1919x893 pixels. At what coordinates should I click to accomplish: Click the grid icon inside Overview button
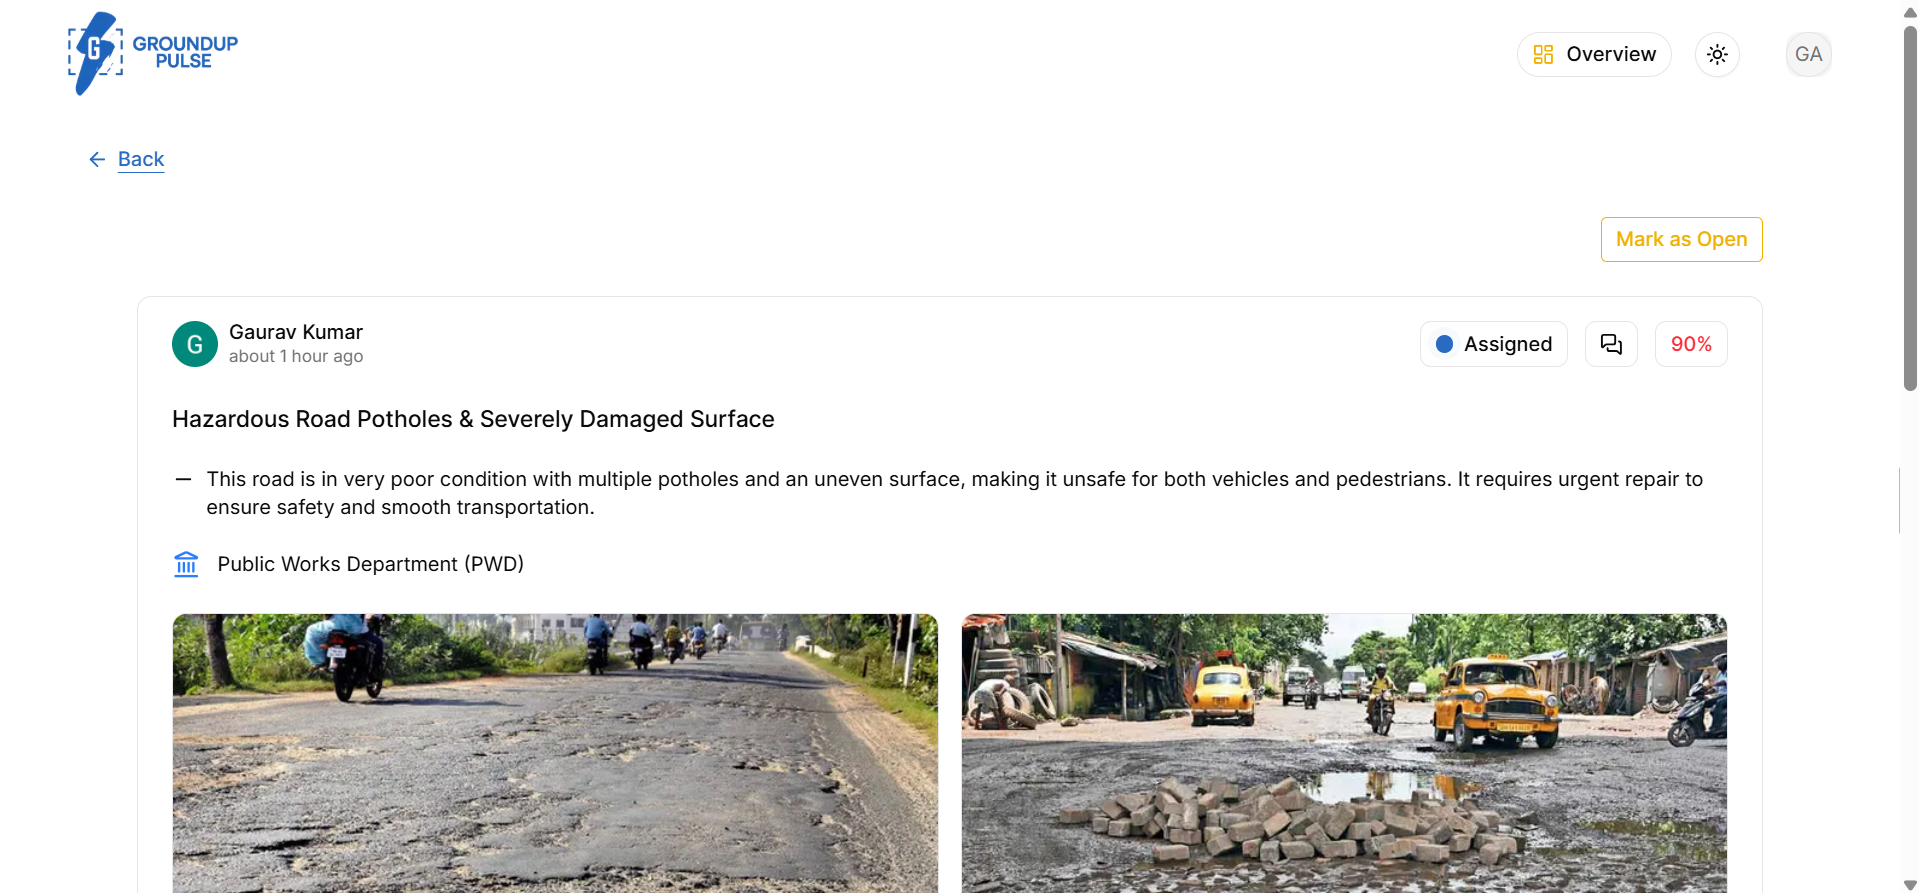point(1543,54)
